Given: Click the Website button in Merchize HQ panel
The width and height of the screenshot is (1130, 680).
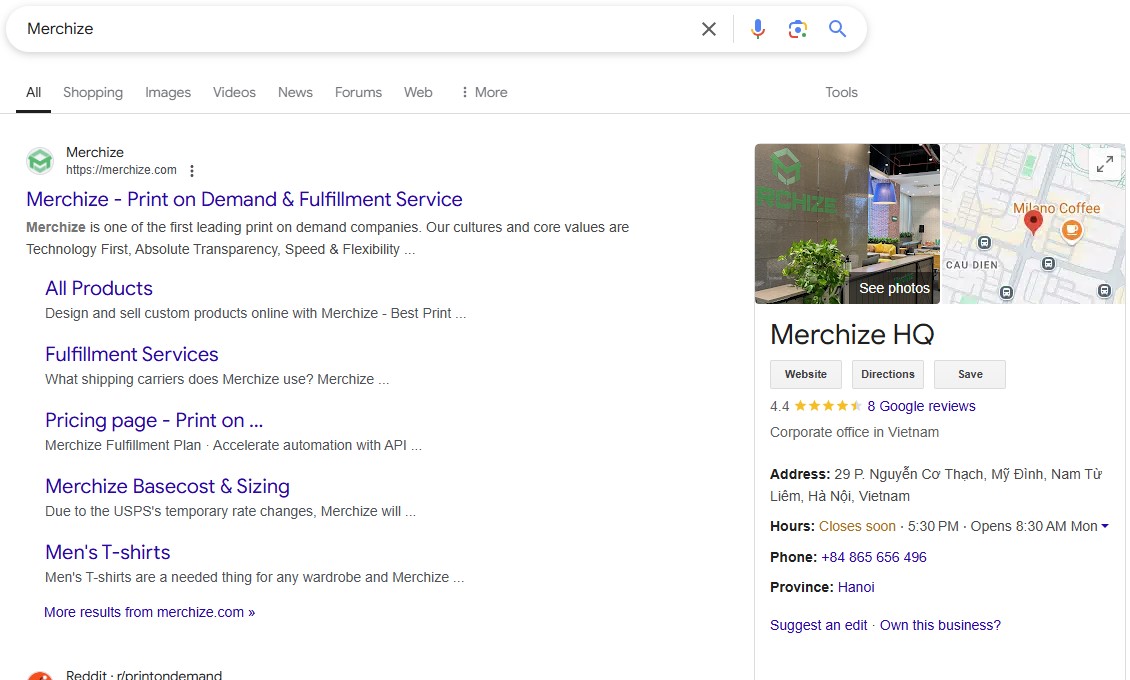Looking at the screenshot, I should [x=806, y=375].
